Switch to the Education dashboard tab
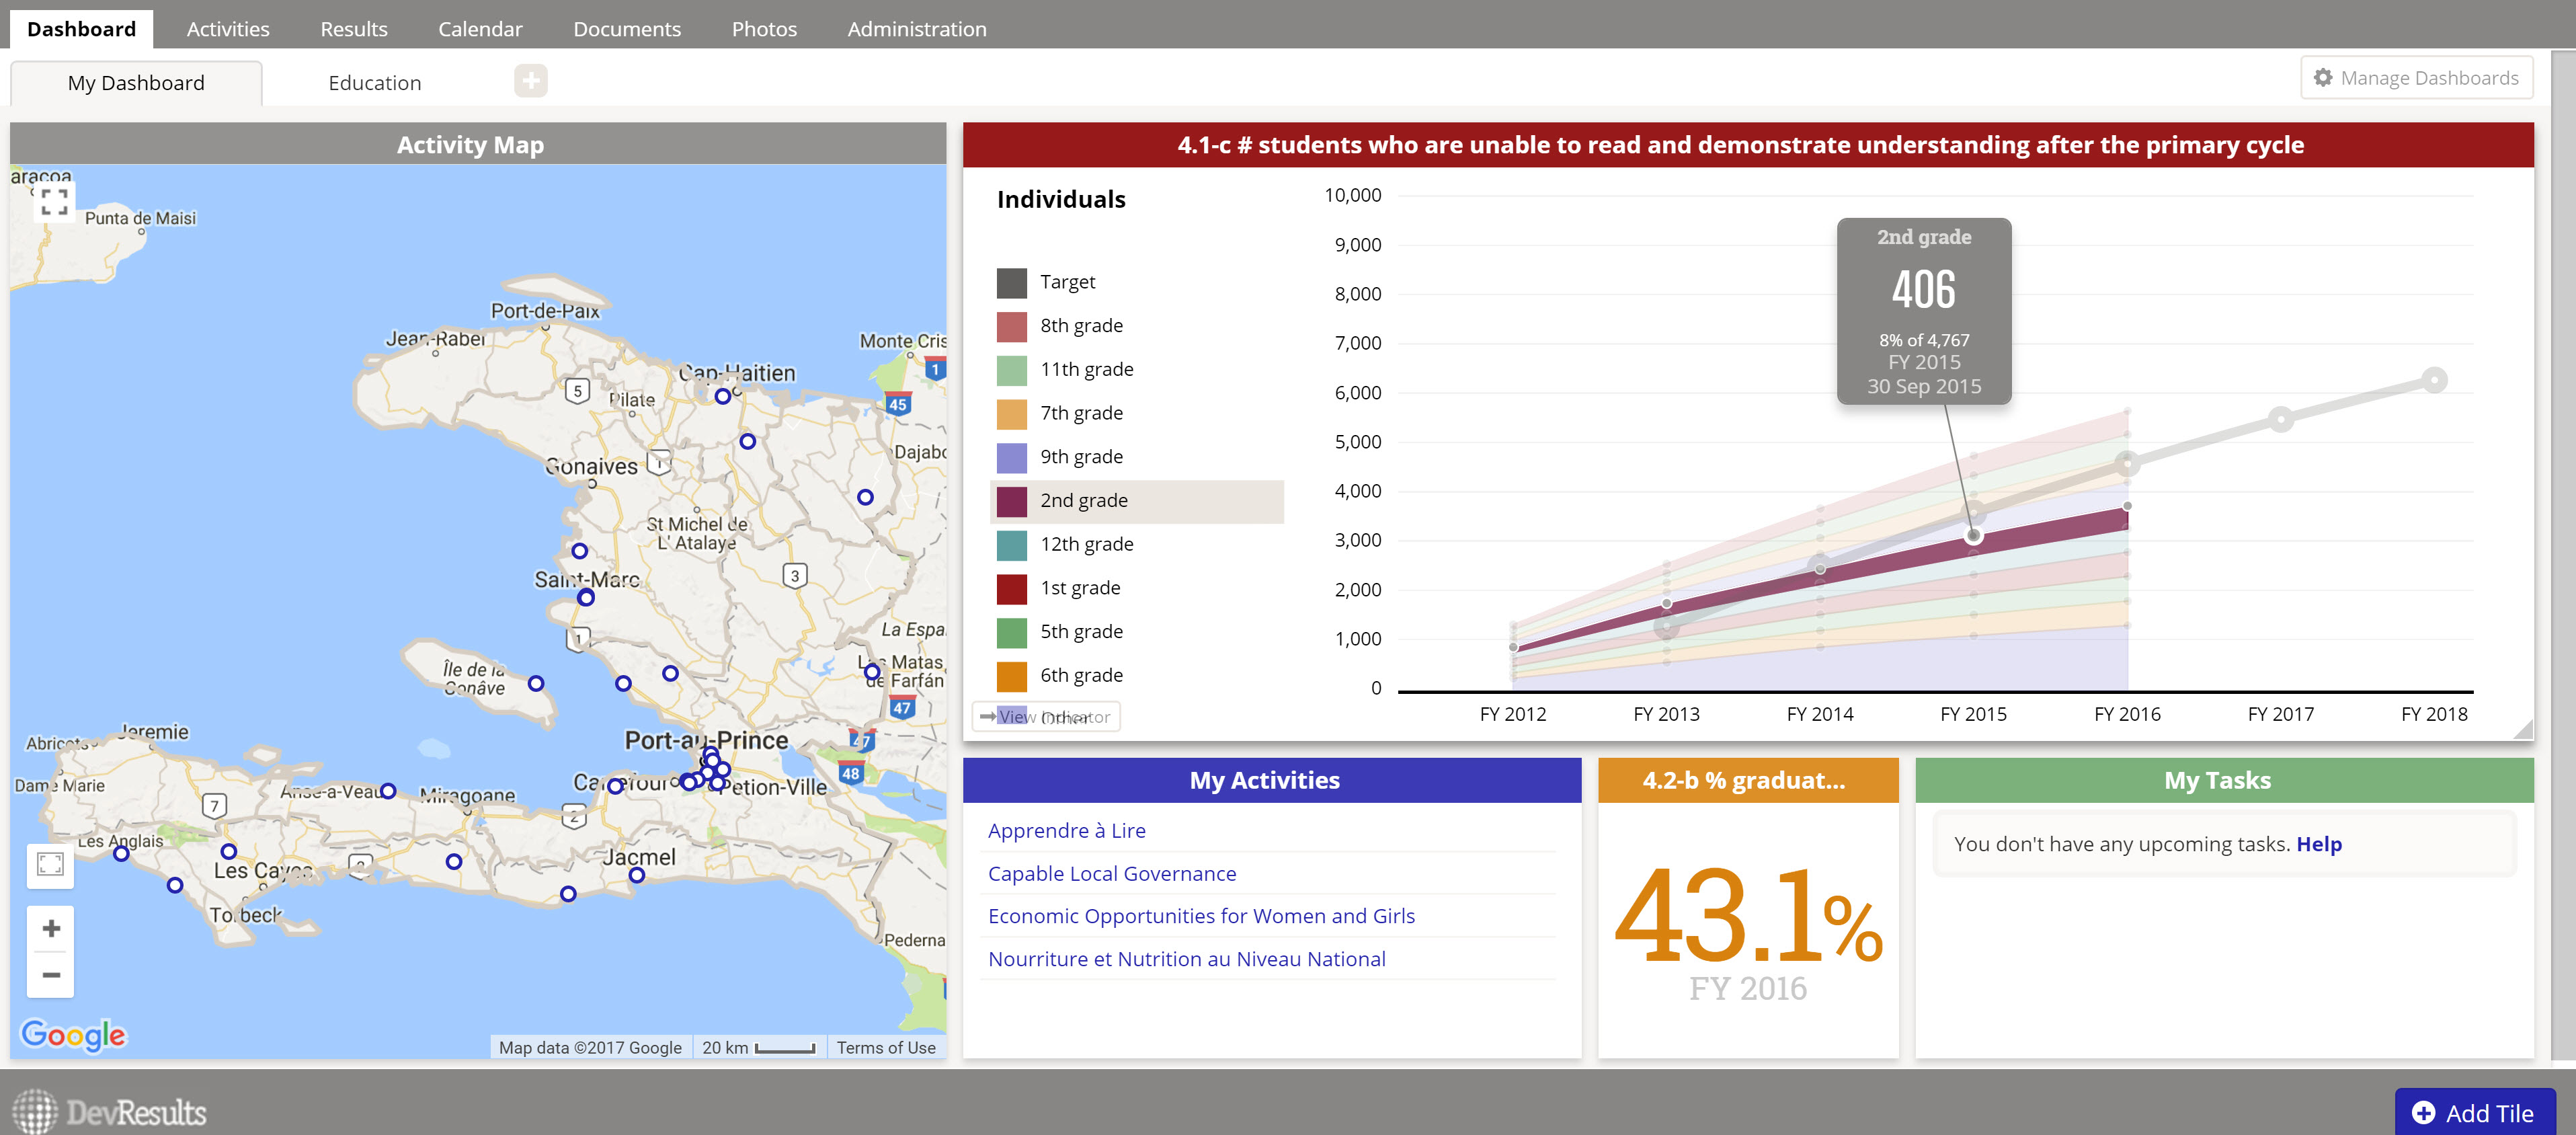This screenshot has height=1135, width=2576. click(x=374, y=82)
